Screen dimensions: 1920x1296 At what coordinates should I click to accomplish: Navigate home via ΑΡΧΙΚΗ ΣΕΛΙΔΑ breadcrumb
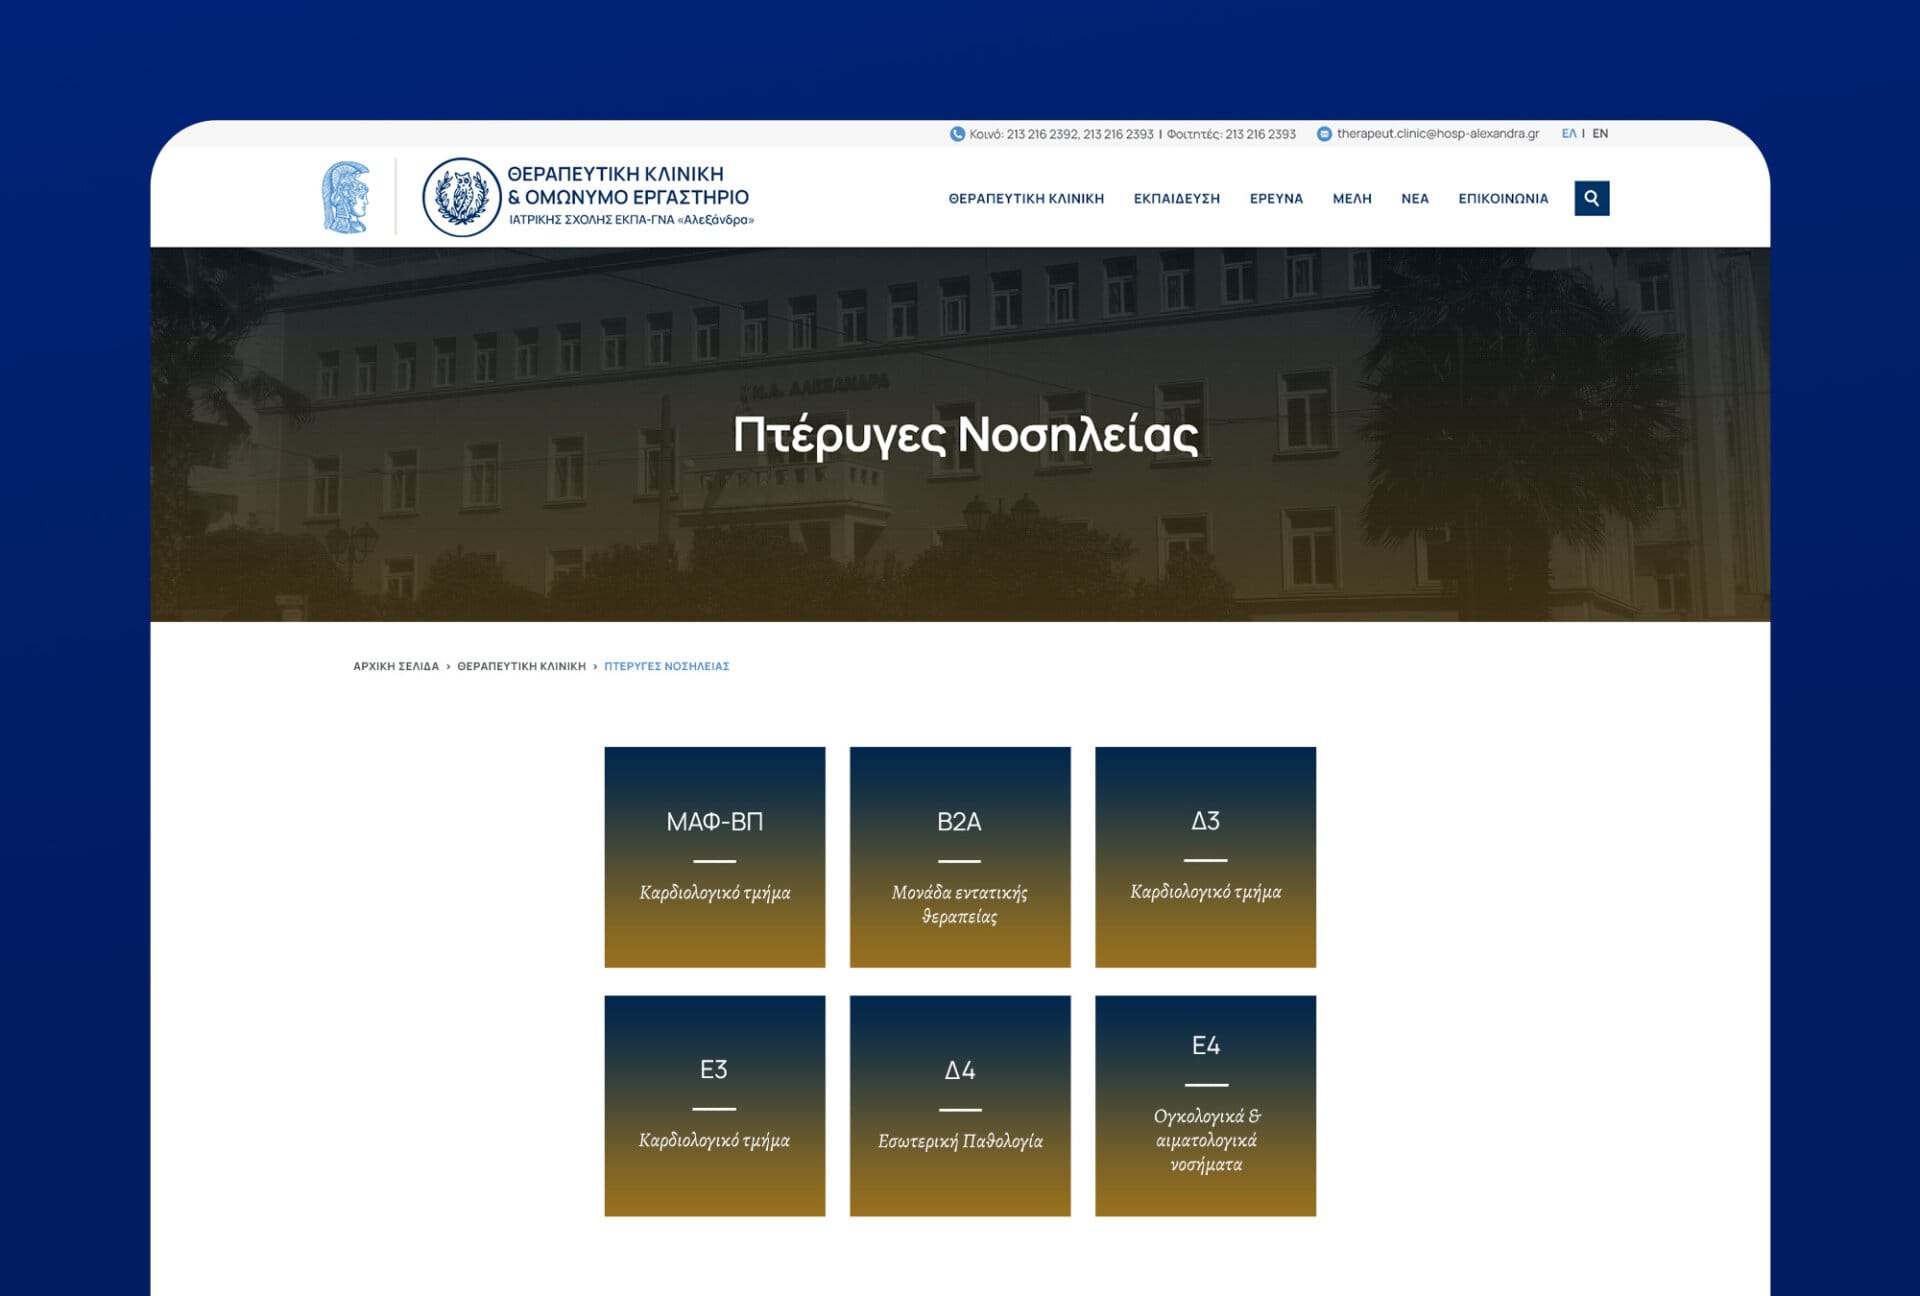(394, 665)
